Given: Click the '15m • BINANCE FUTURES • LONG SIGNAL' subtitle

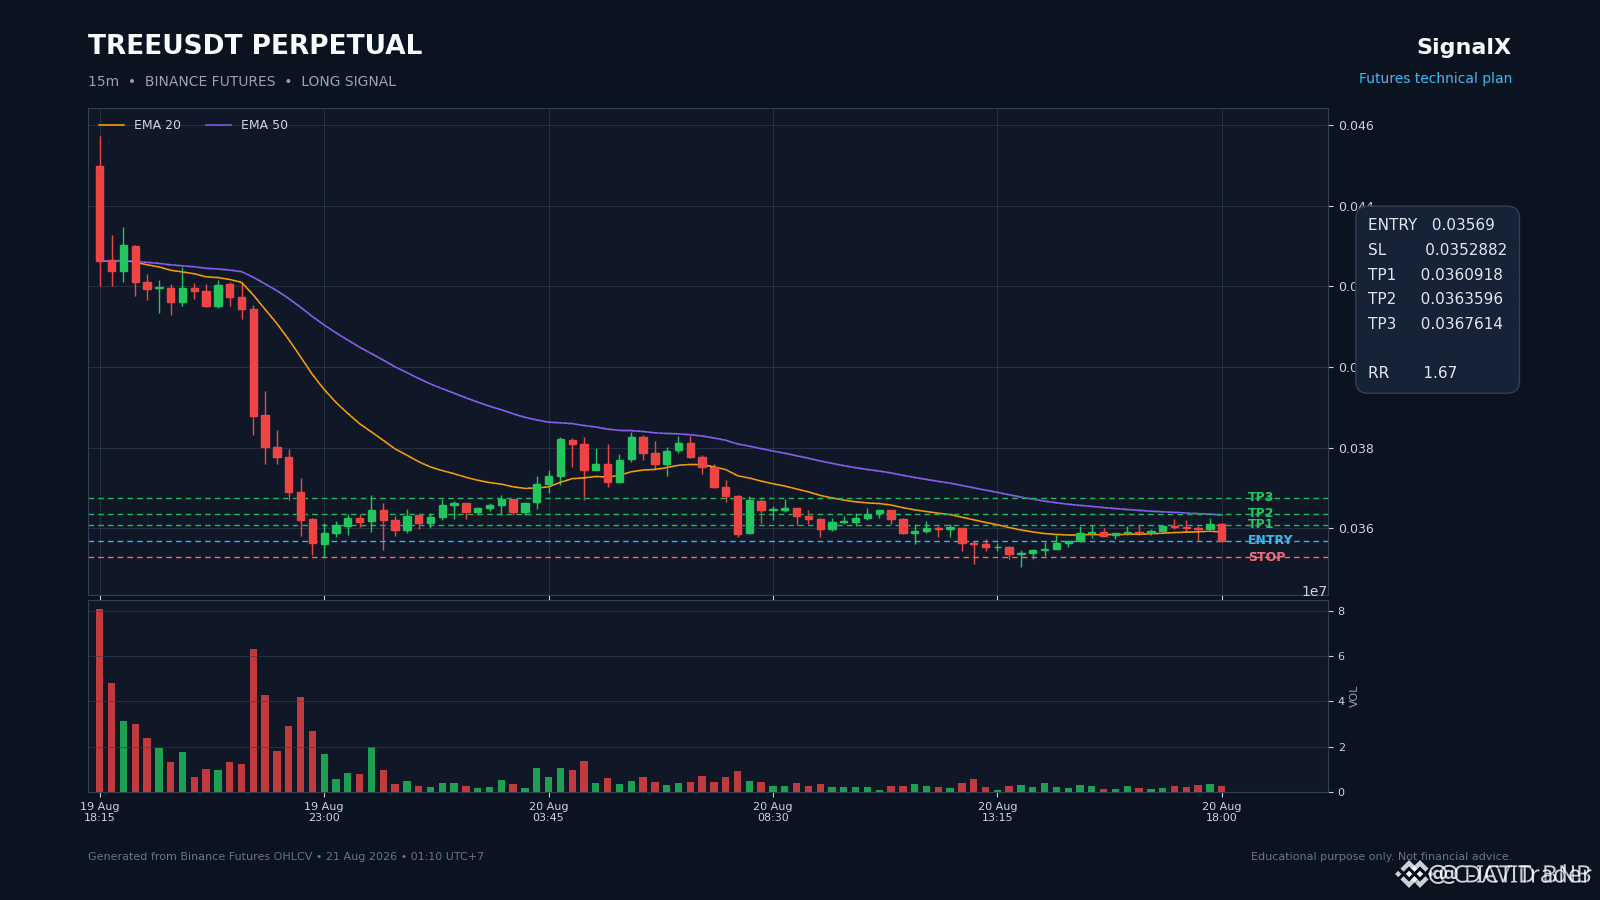Looking at the screenshot, I should click(x=242, y=82).
